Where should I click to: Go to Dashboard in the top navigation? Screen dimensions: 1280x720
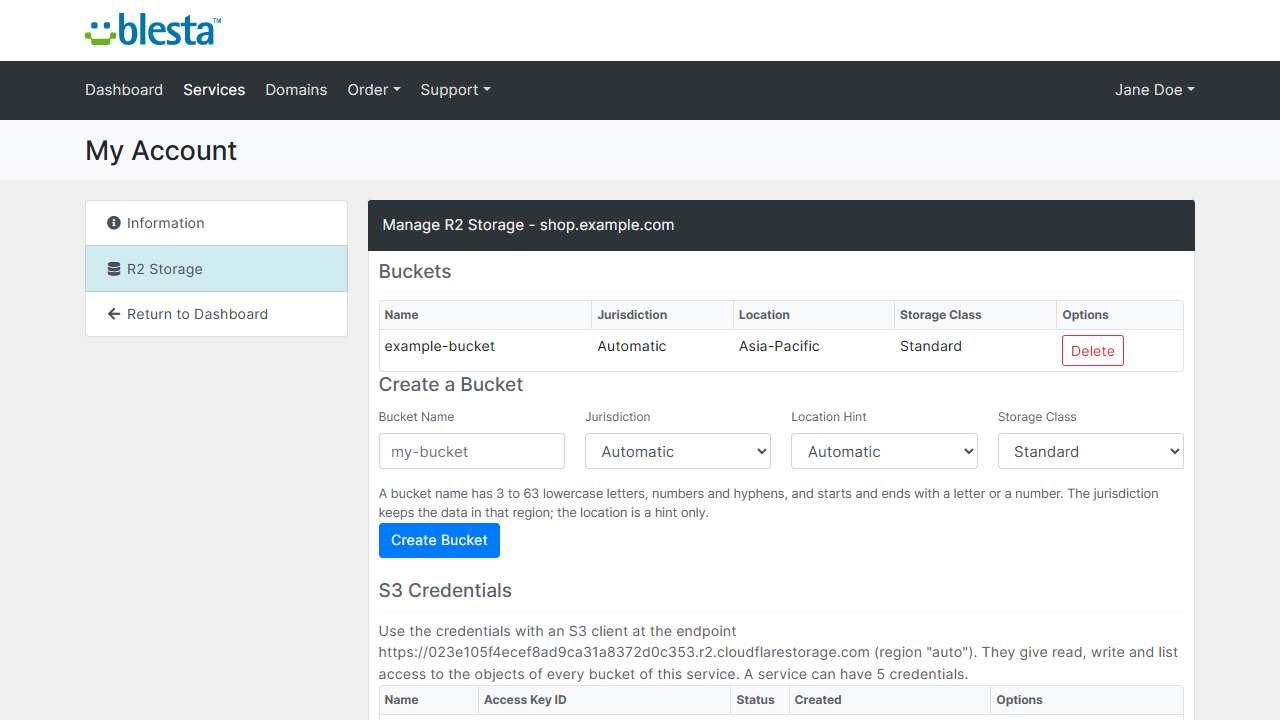(x=124, y=90)
